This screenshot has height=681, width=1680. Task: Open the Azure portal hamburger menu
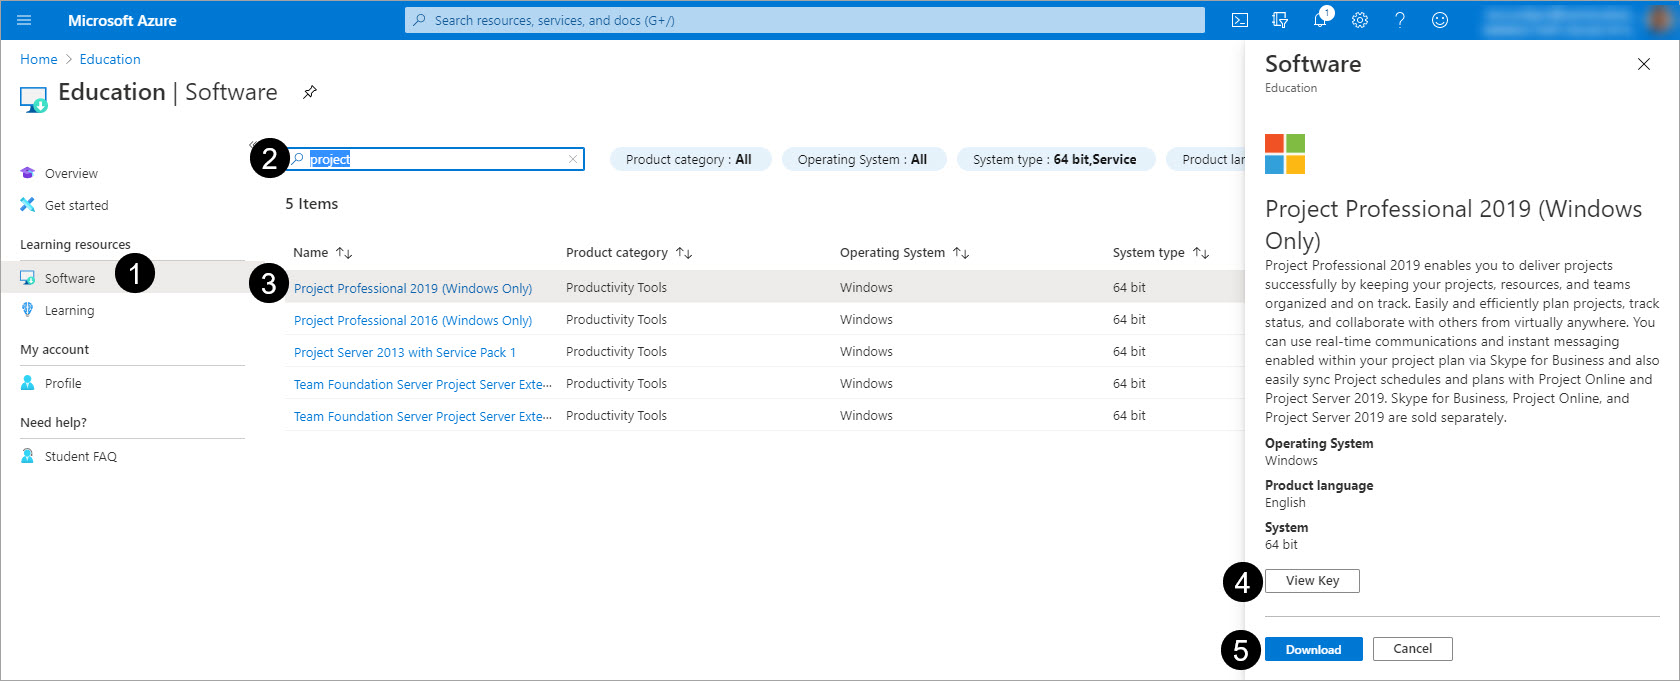tap(24, 20)
